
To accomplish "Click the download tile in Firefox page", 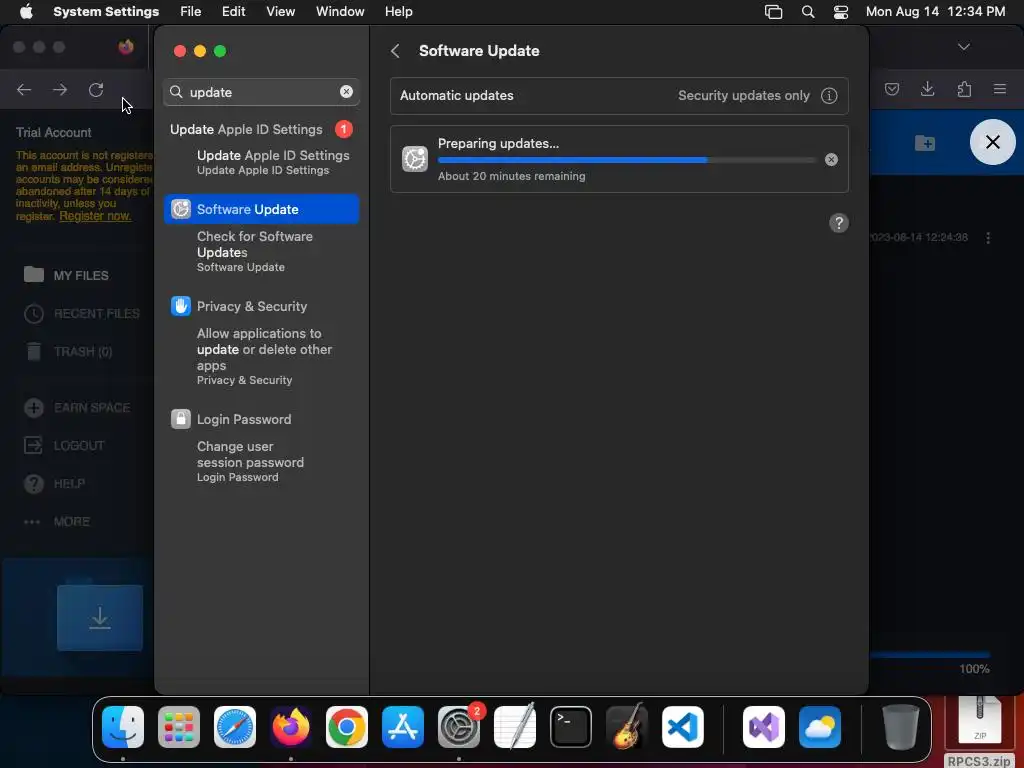I will tap(100, 617).
